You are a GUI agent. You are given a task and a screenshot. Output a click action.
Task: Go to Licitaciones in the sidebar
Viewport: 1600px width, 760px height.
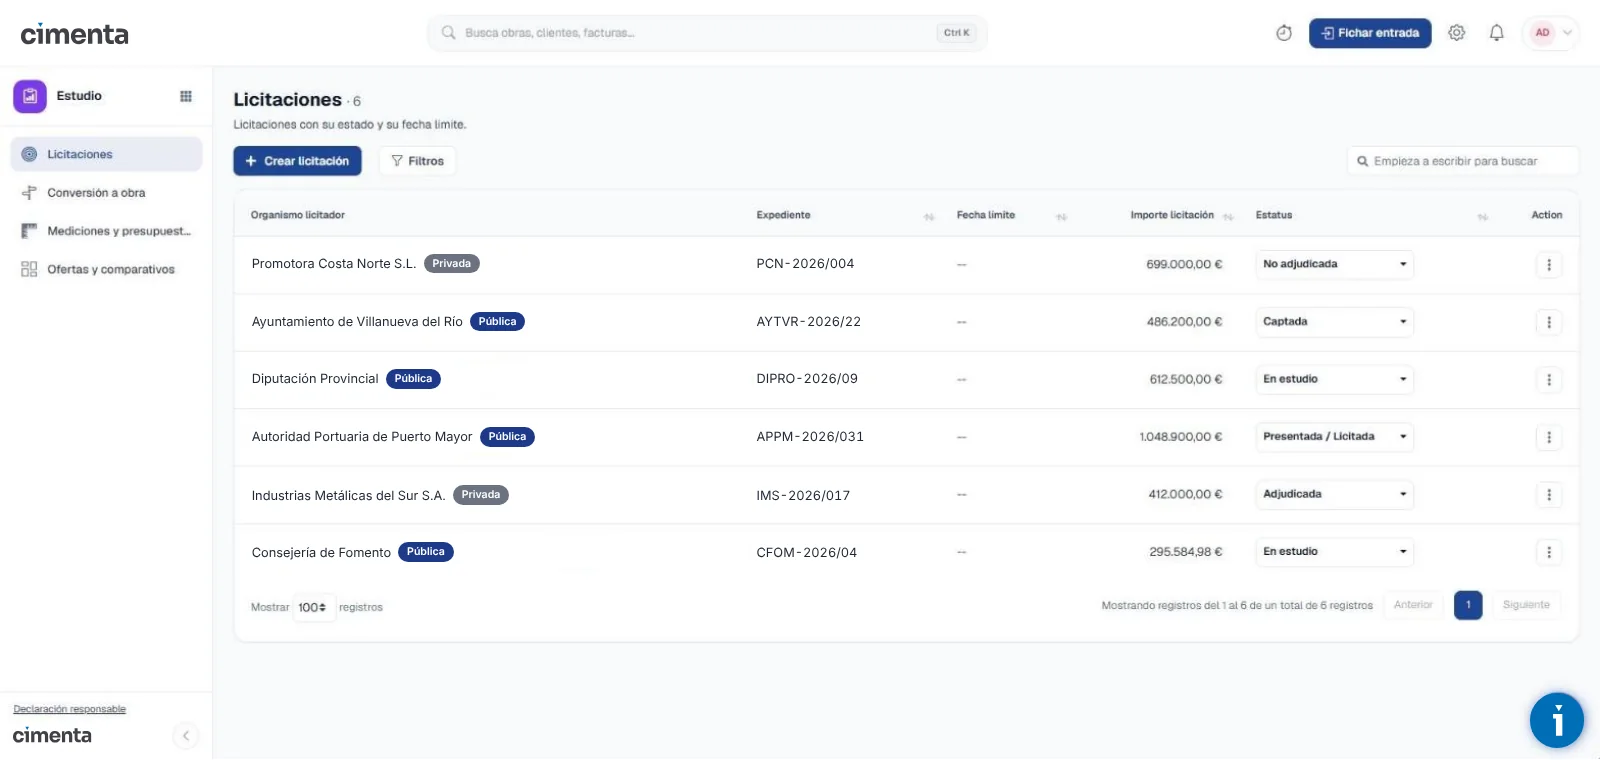point(106,154)
